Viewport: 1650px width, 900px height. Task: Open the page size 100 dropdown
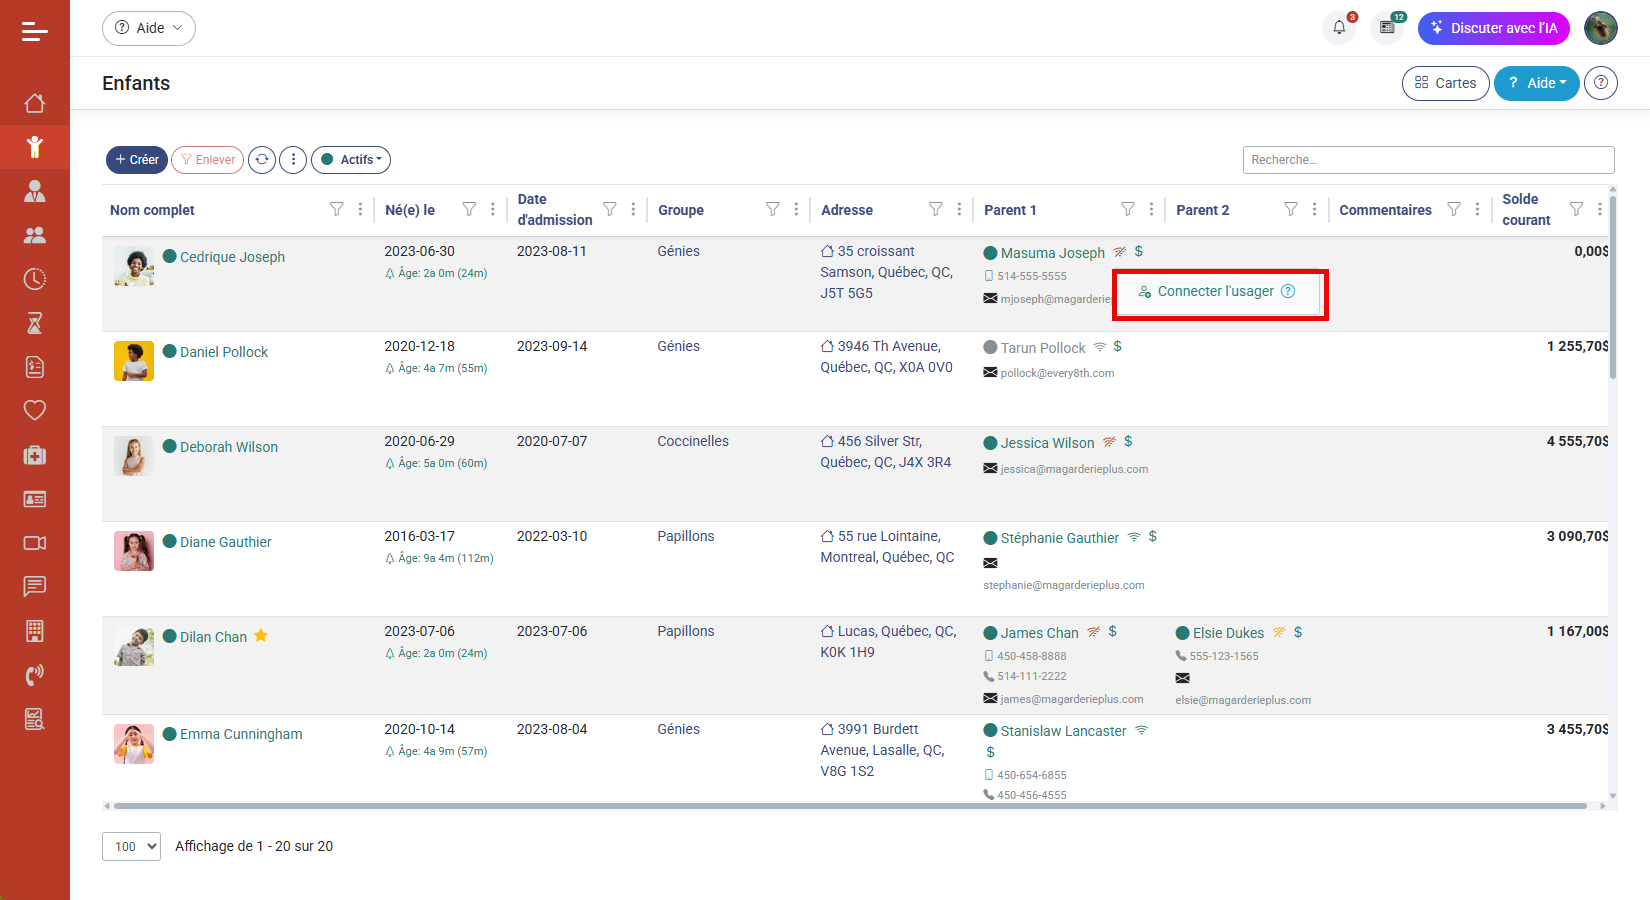(x=131, y=846)
